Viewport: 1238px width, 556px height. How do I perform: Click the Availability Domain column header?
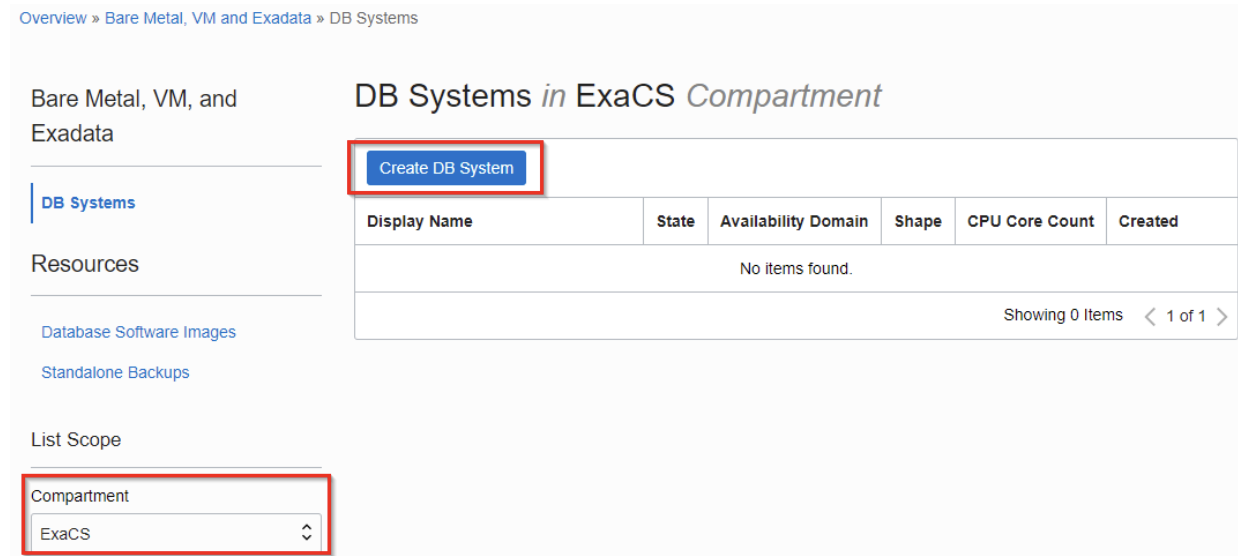click(x=793, y=222)
